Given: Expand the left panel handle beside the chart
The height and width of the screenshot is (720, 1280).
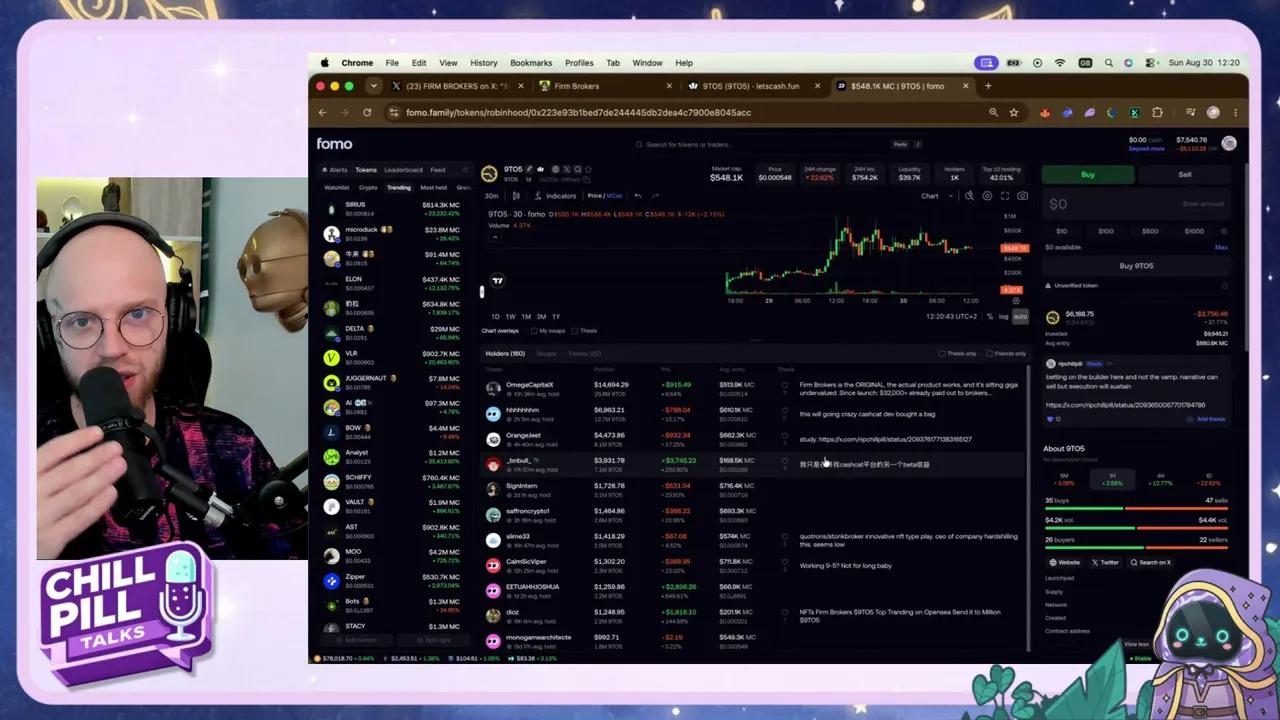Looking at the screenshot, I should coord(481,292).
